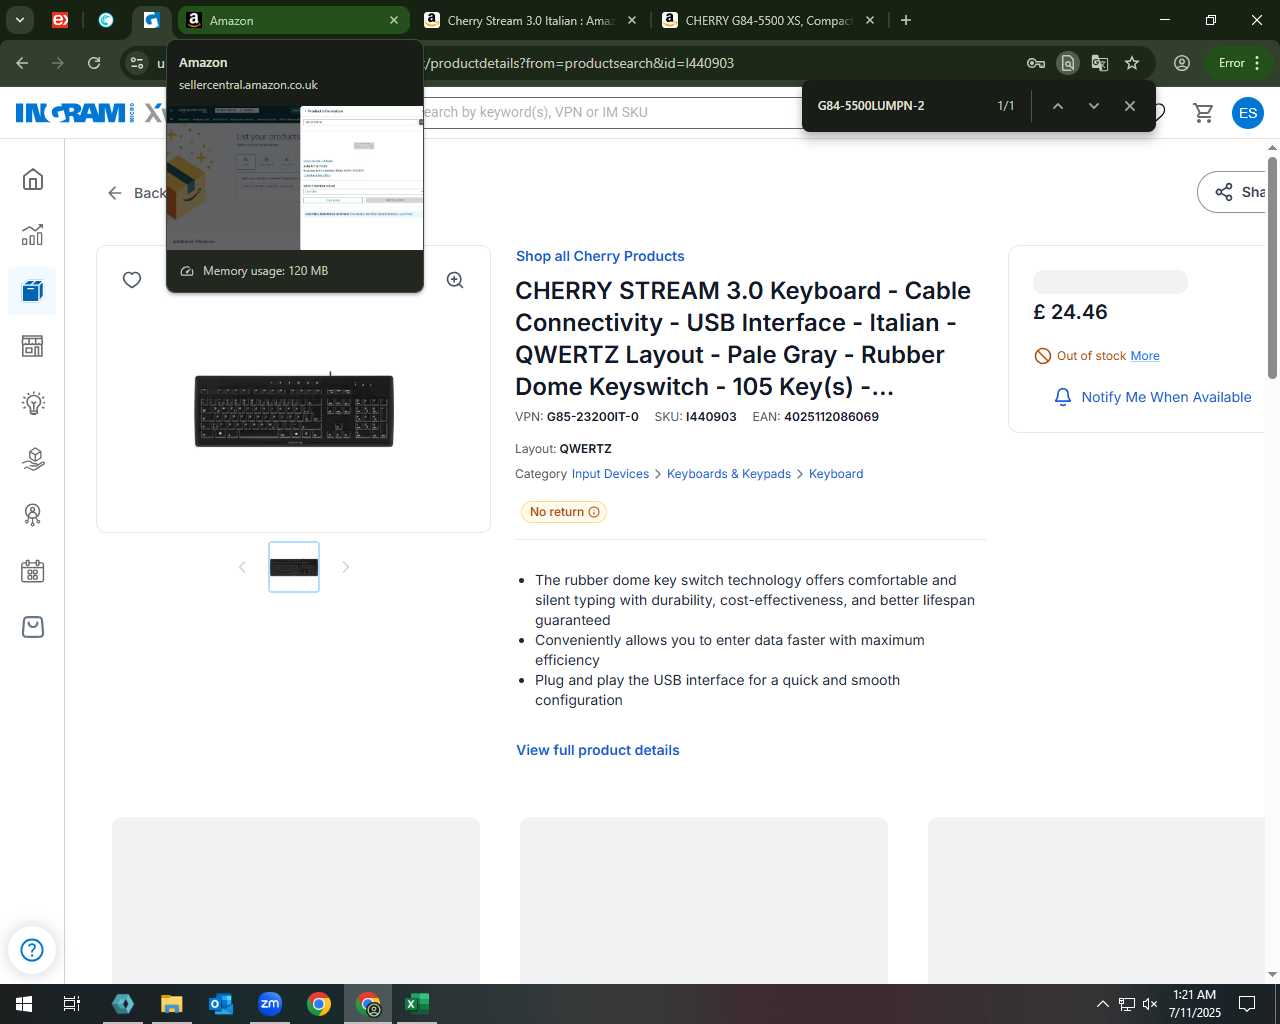Open the Home icon in left sidebar
This screenshot has height=1024, width=1280.
[33, 179]
